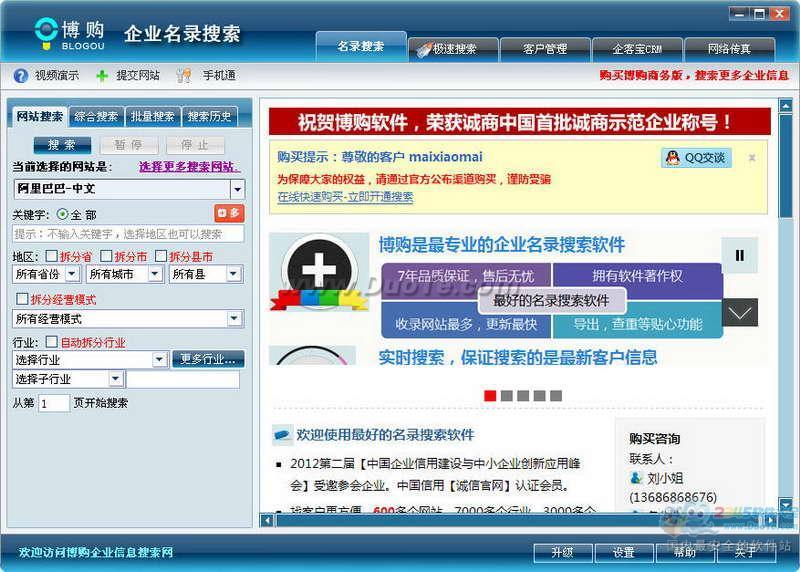Screen dimensions: 800x572
Task: Switch to the 名录搜索 tab
Action: pyautogui.click(x=361, y=47)
